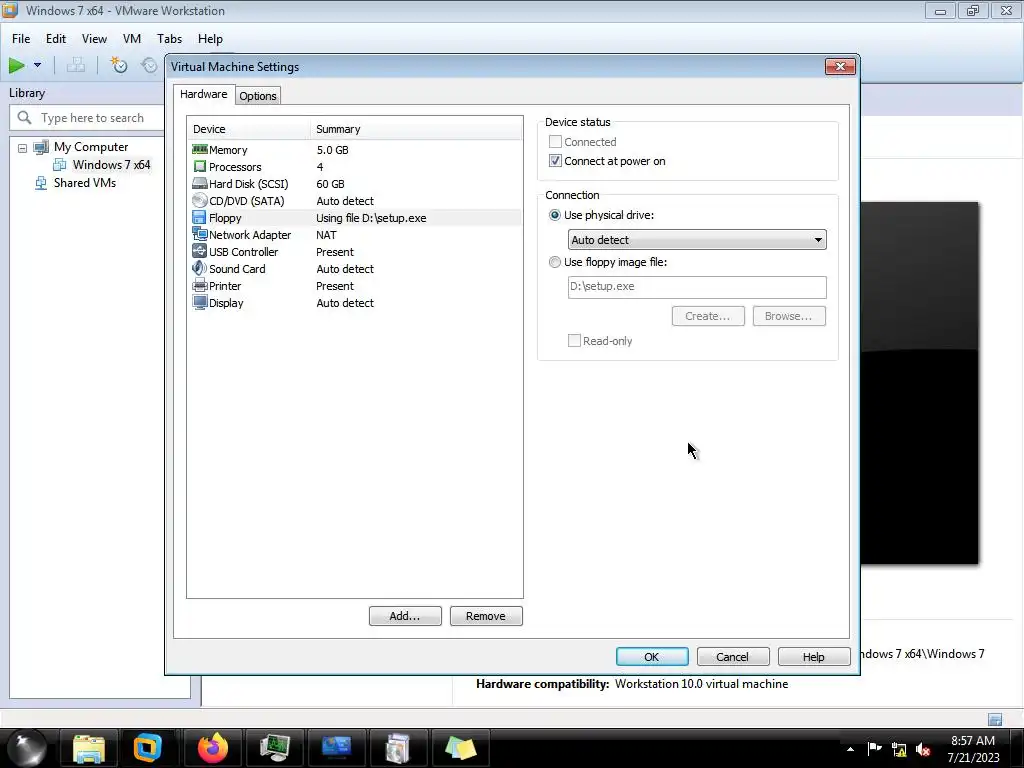The image size is (1024, 768).
Task: Click the snapshot clock toolbar icon
Action: click(118, 65)
